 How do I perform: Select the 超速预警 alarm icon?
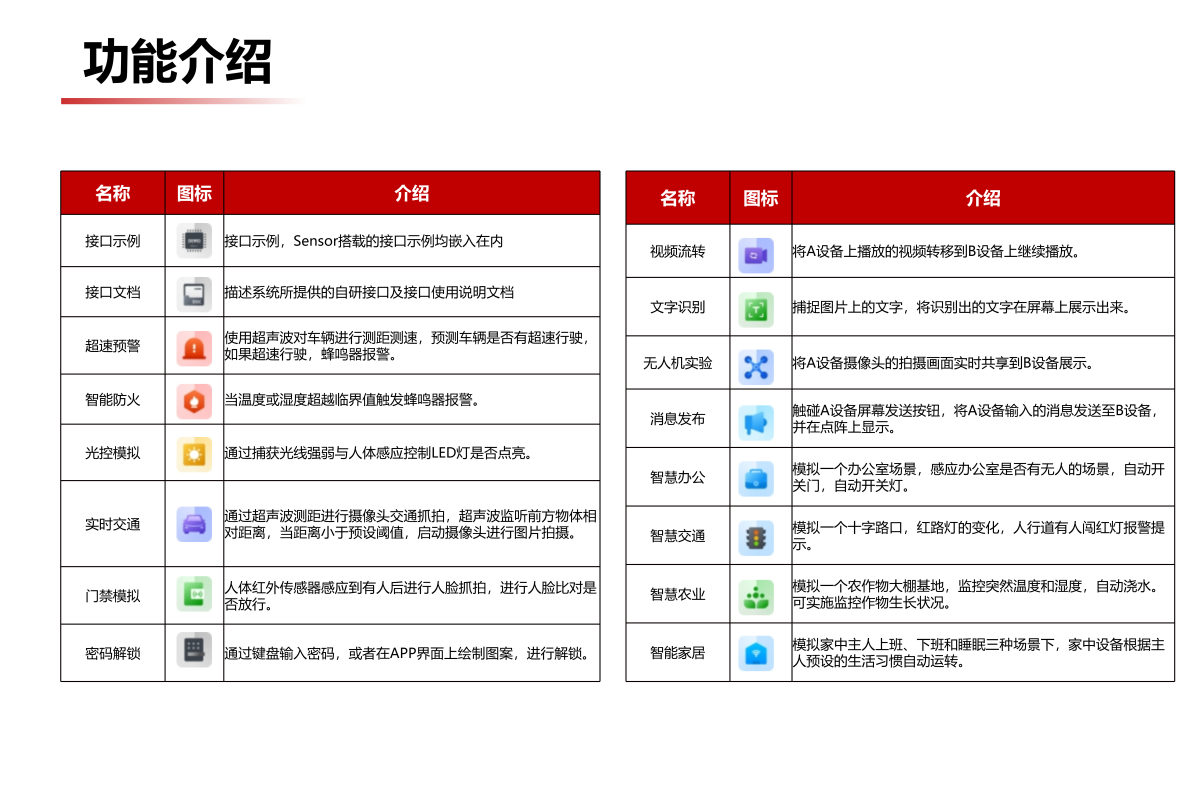[x=194, y=345]
